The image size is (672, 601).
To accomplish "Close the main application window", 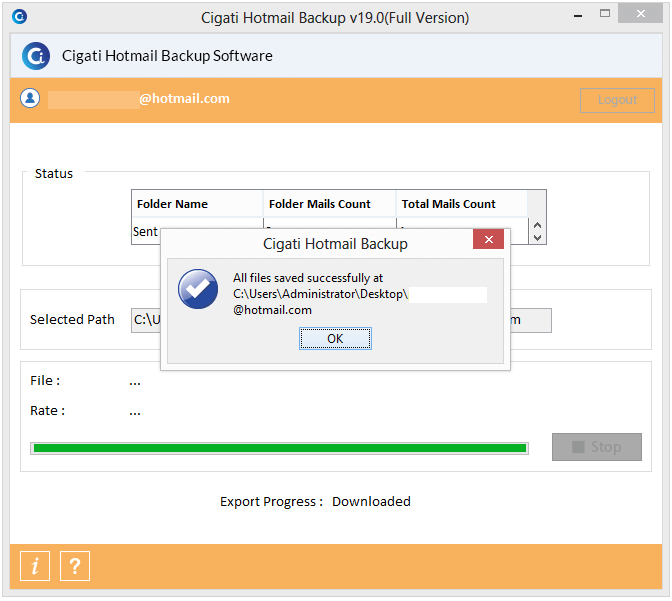I will click(640, 14).
